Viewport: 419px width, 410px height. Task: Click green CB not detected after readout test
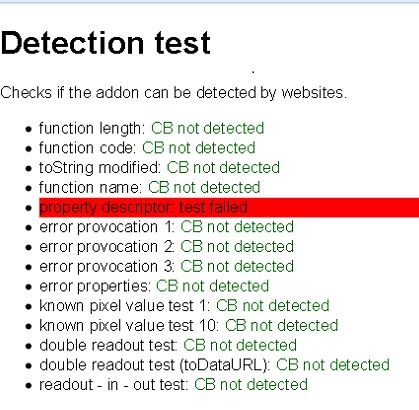click(251, 384)
